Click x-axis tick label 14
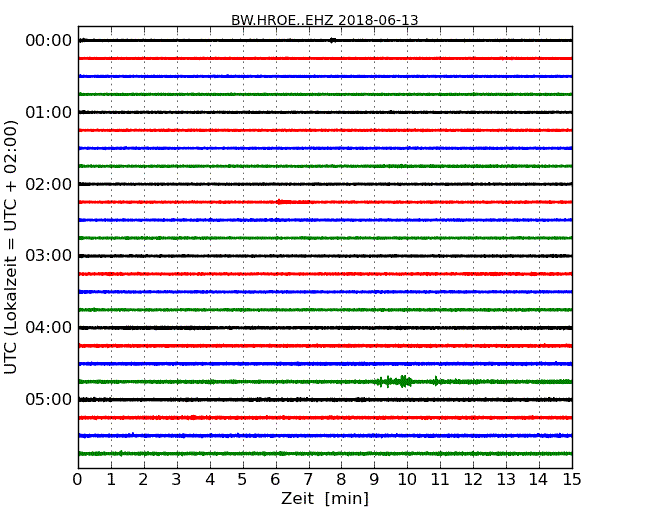 click(539, 480)
